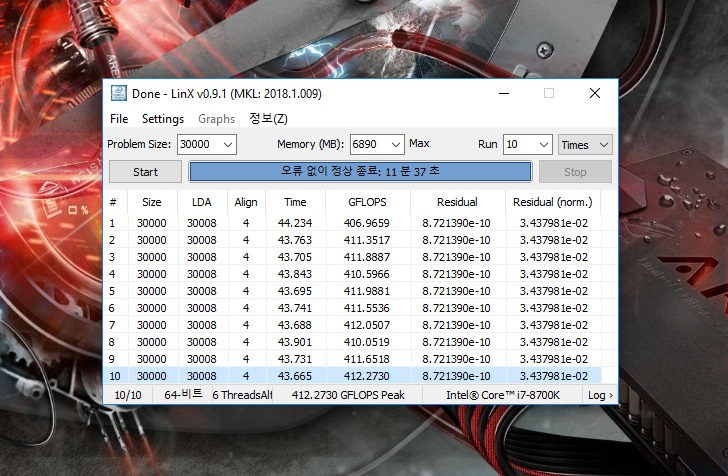
Task: Select GFLOPS value 411.9881
Action: (x=366, y=291)
